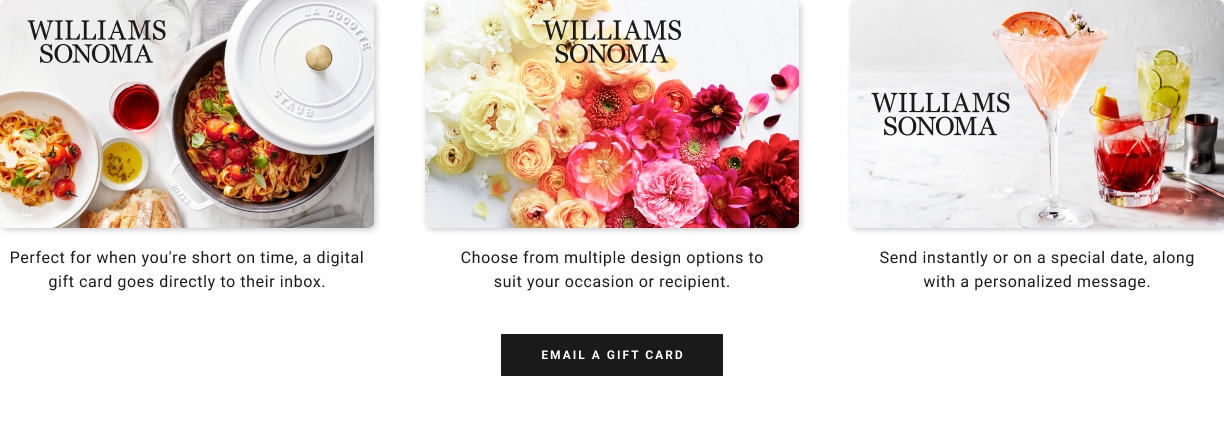Image resolution: width=1224 pixels, height=436 pixels.
Task: Click the multiple design options description text
Action: (x=612, y=270)
